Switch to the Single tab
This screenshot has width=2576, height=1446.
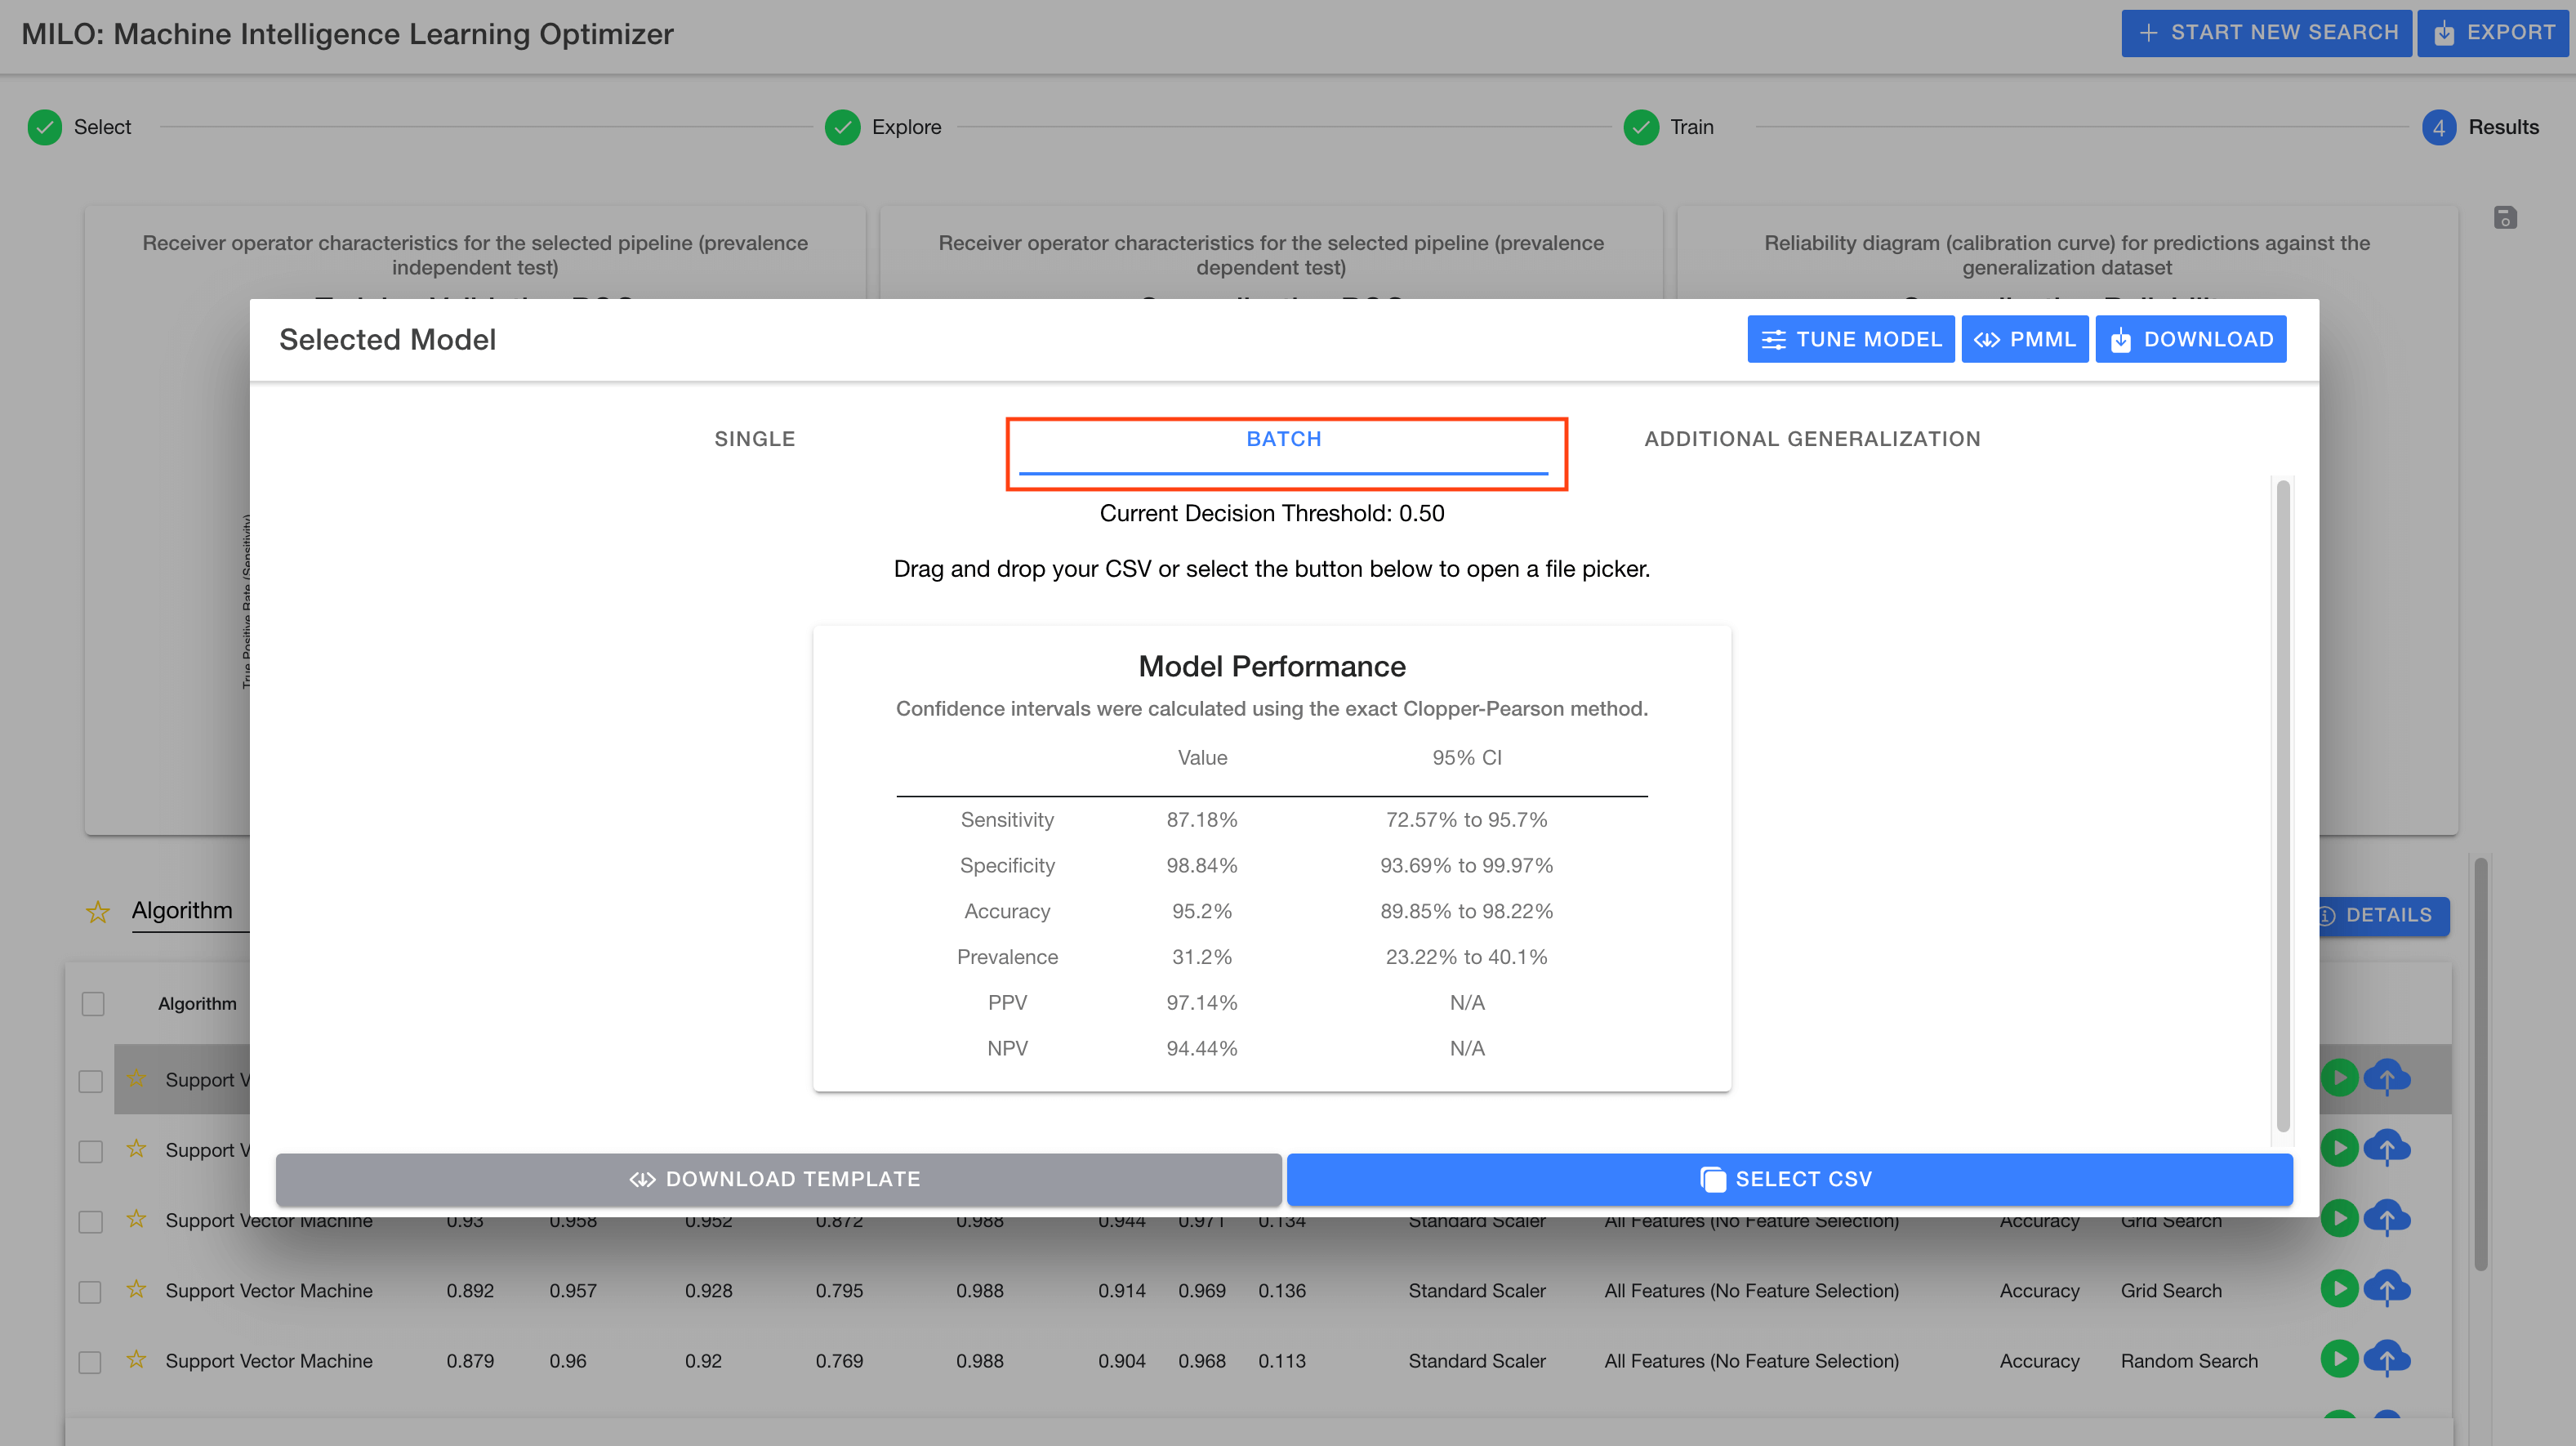[755, 439]
